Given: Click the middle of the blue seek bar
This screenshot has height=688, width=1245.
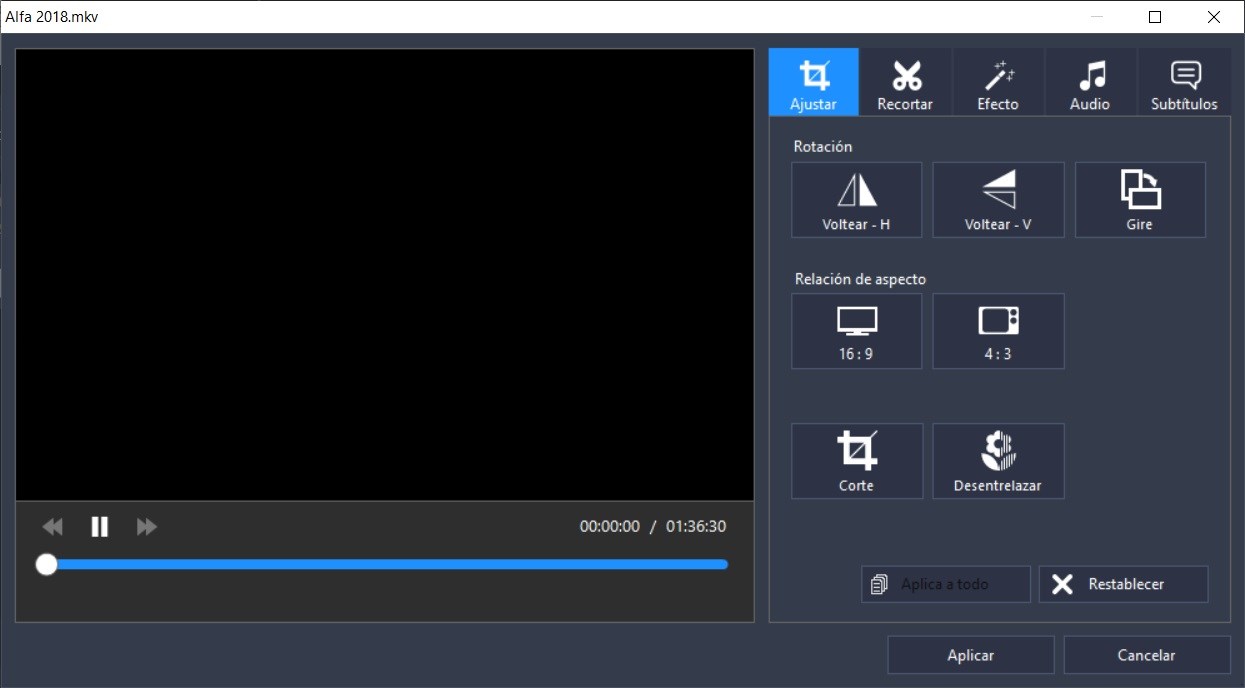Looking at the screenshot, I should (x=385, y=565).
